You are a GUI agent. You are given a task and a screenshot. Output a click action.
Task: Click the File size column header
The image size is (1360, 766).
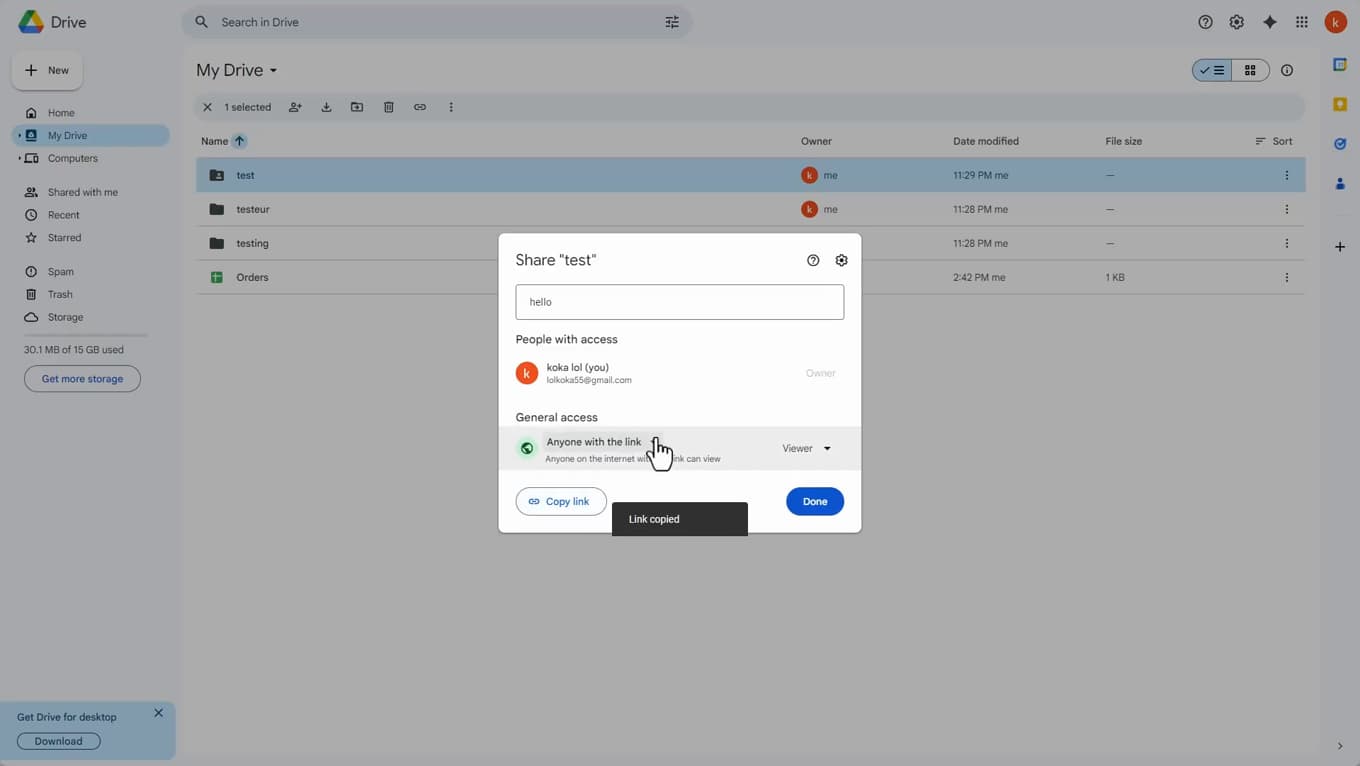click(1124, 141)
